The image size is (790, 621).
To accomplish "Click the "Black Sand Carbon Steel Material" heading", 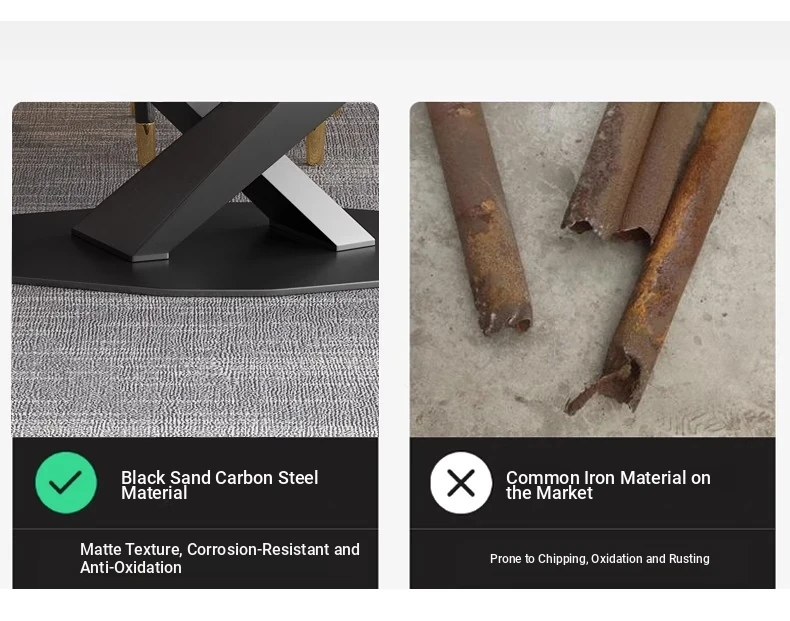I will pos(219,485).
